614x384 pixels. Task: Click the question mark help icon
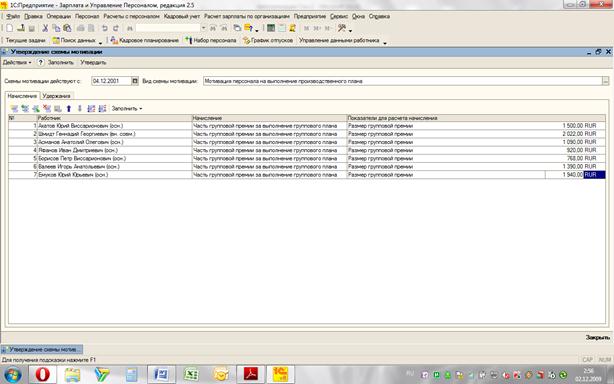(40, 63)
